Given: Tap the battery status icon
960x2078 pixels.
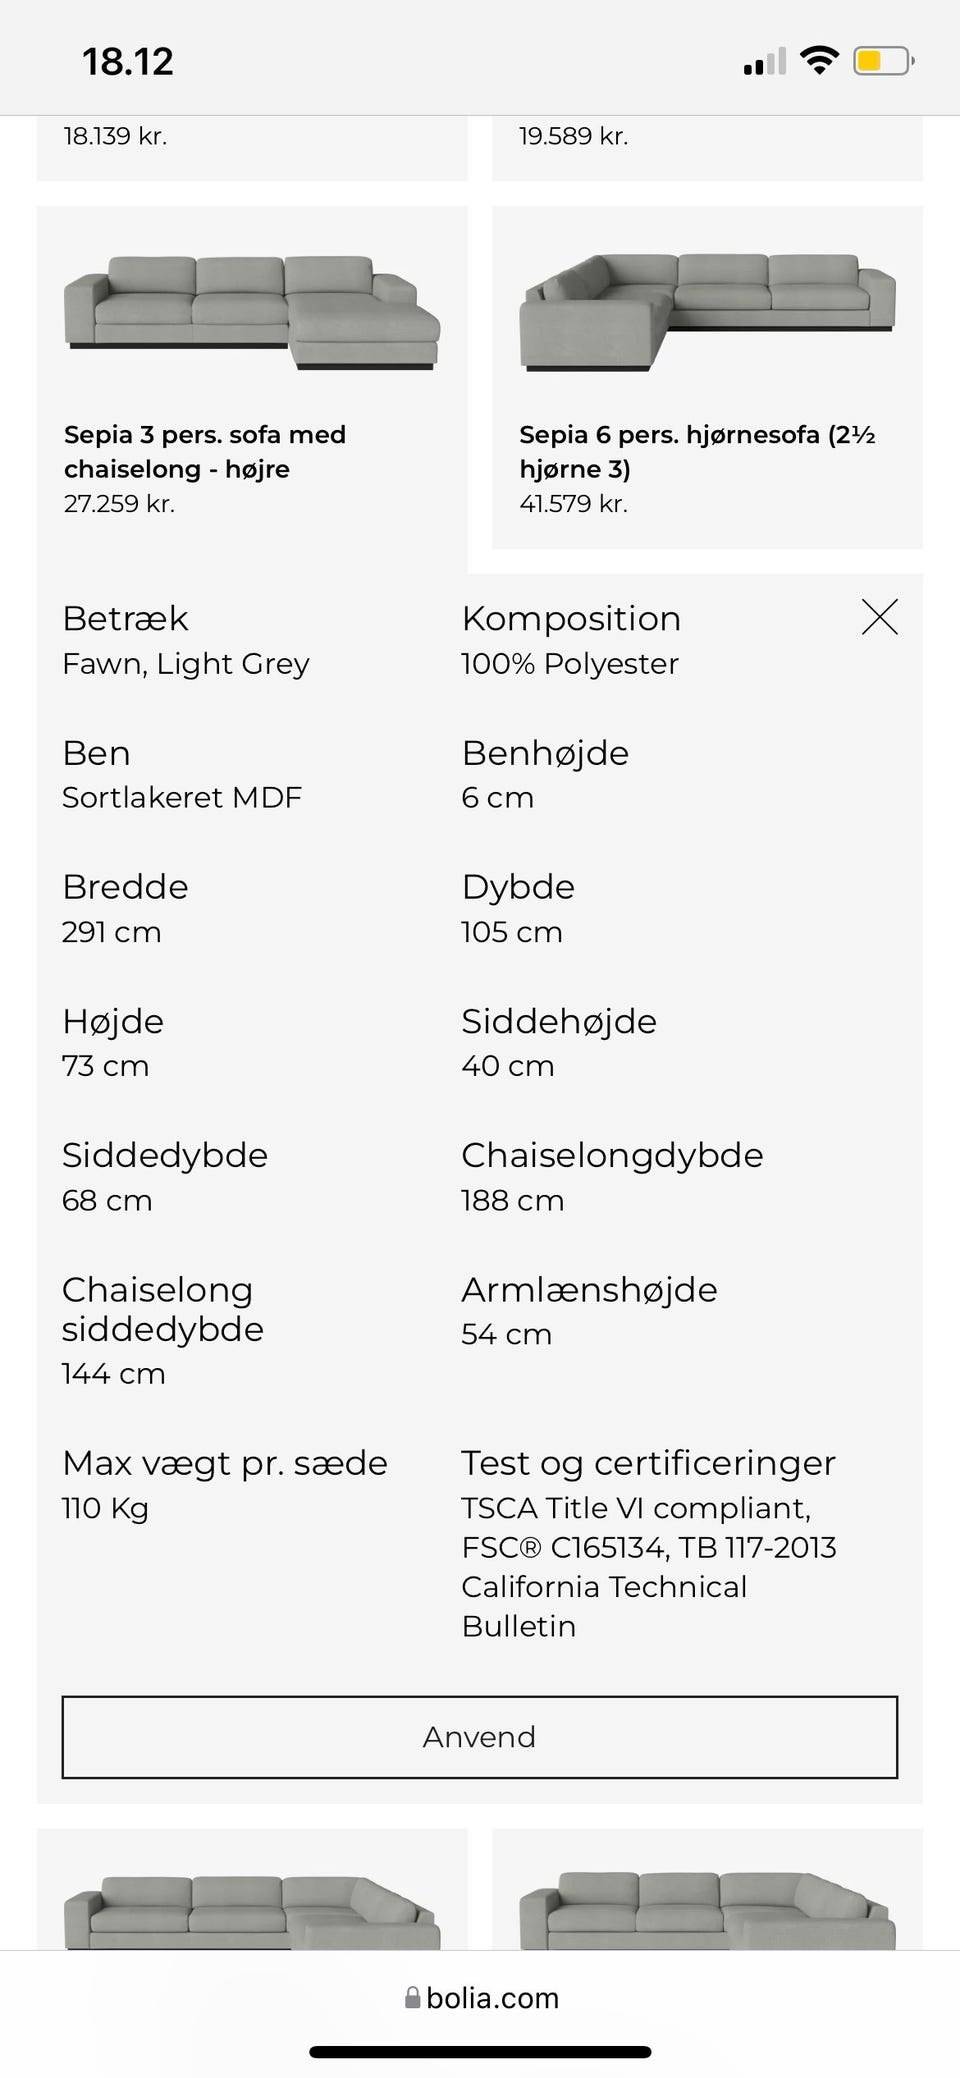Looking at the screenshot, I should [883, 61].
